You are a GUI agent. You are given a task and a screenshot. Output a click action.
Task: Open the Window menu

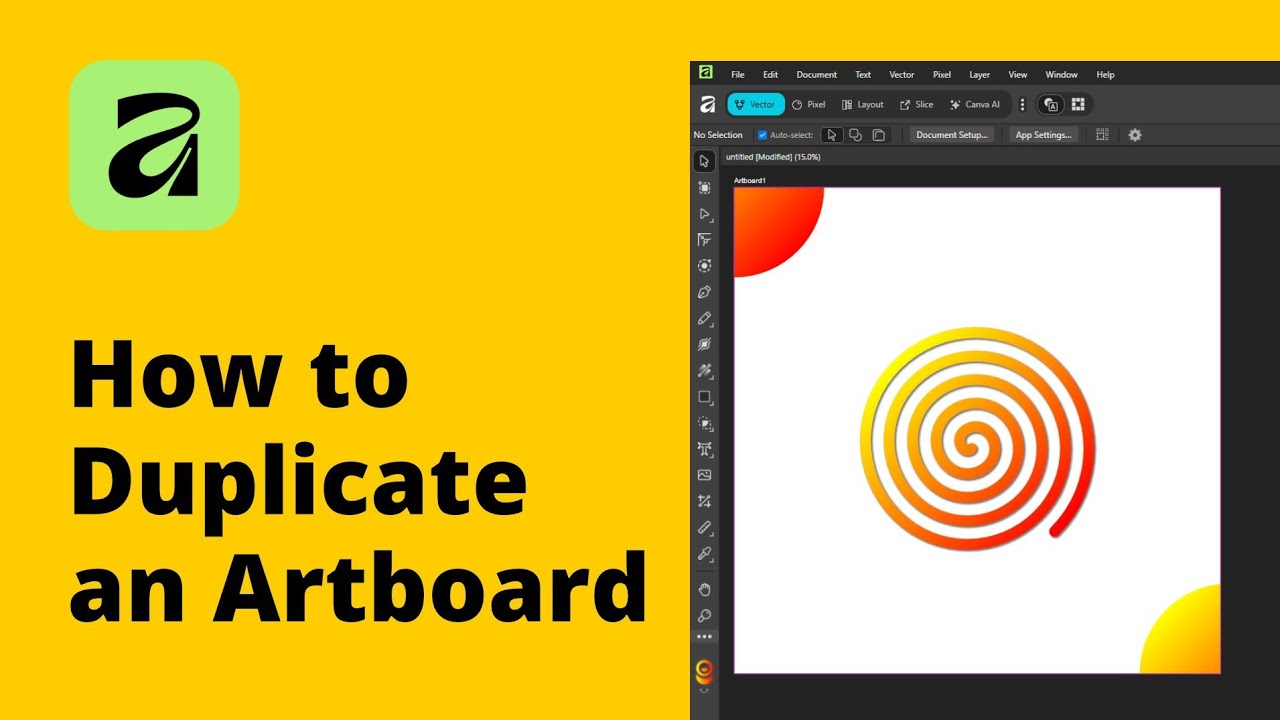click(1061, 74)
